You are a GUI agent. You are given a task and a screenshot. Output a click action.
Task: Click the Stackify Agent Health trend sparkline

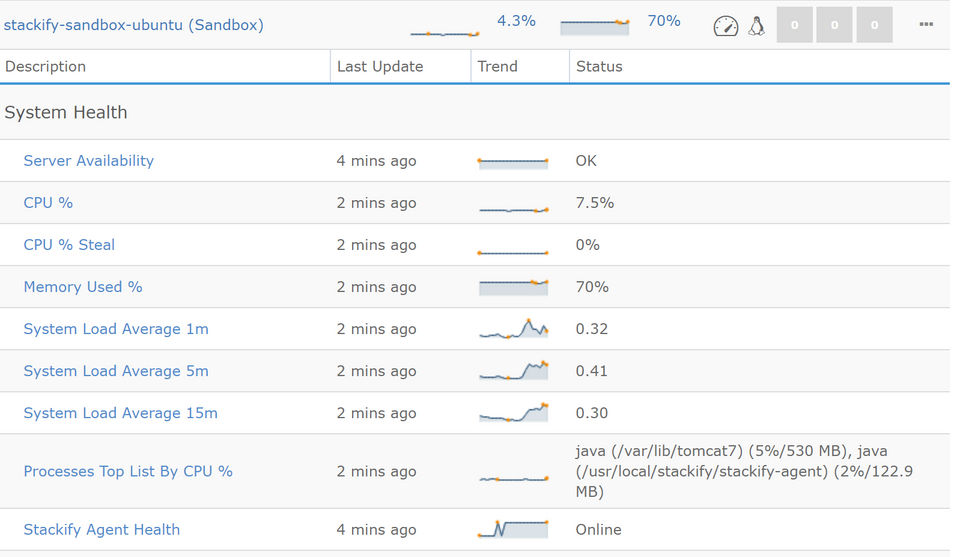point(514,528)
